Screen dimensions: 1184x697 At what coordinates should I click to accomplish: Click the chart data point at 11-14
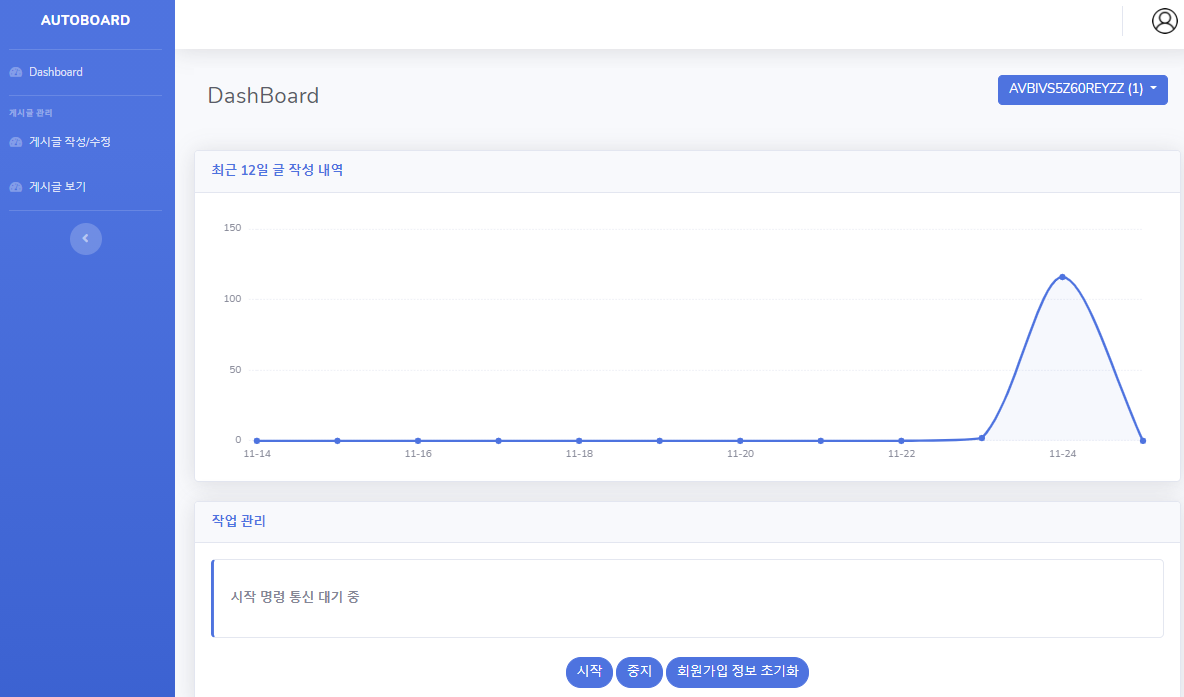pyautogui.click(x=257, y=440)
